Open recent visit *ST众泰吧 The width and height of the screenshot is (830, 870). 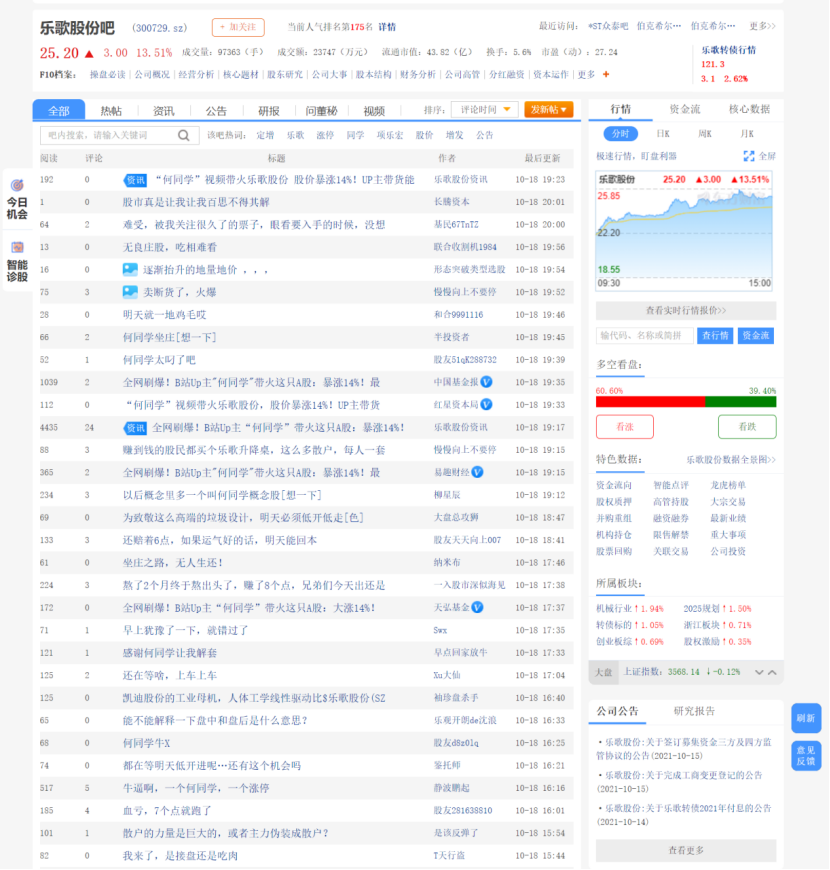[x=608, y=26]
